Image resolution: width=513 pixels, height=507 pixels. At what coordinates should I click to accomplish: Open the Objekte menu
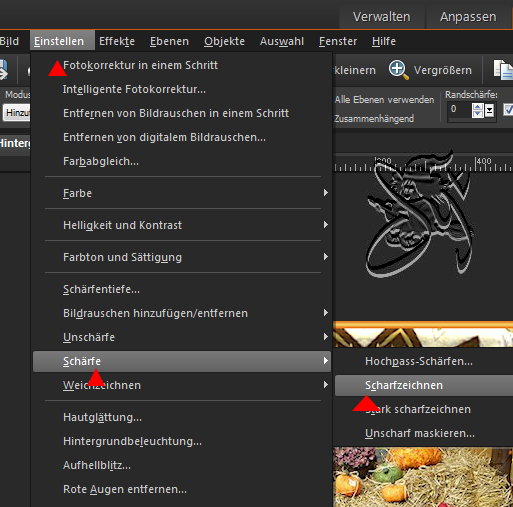pyautogui.click(x=224, y=41)
